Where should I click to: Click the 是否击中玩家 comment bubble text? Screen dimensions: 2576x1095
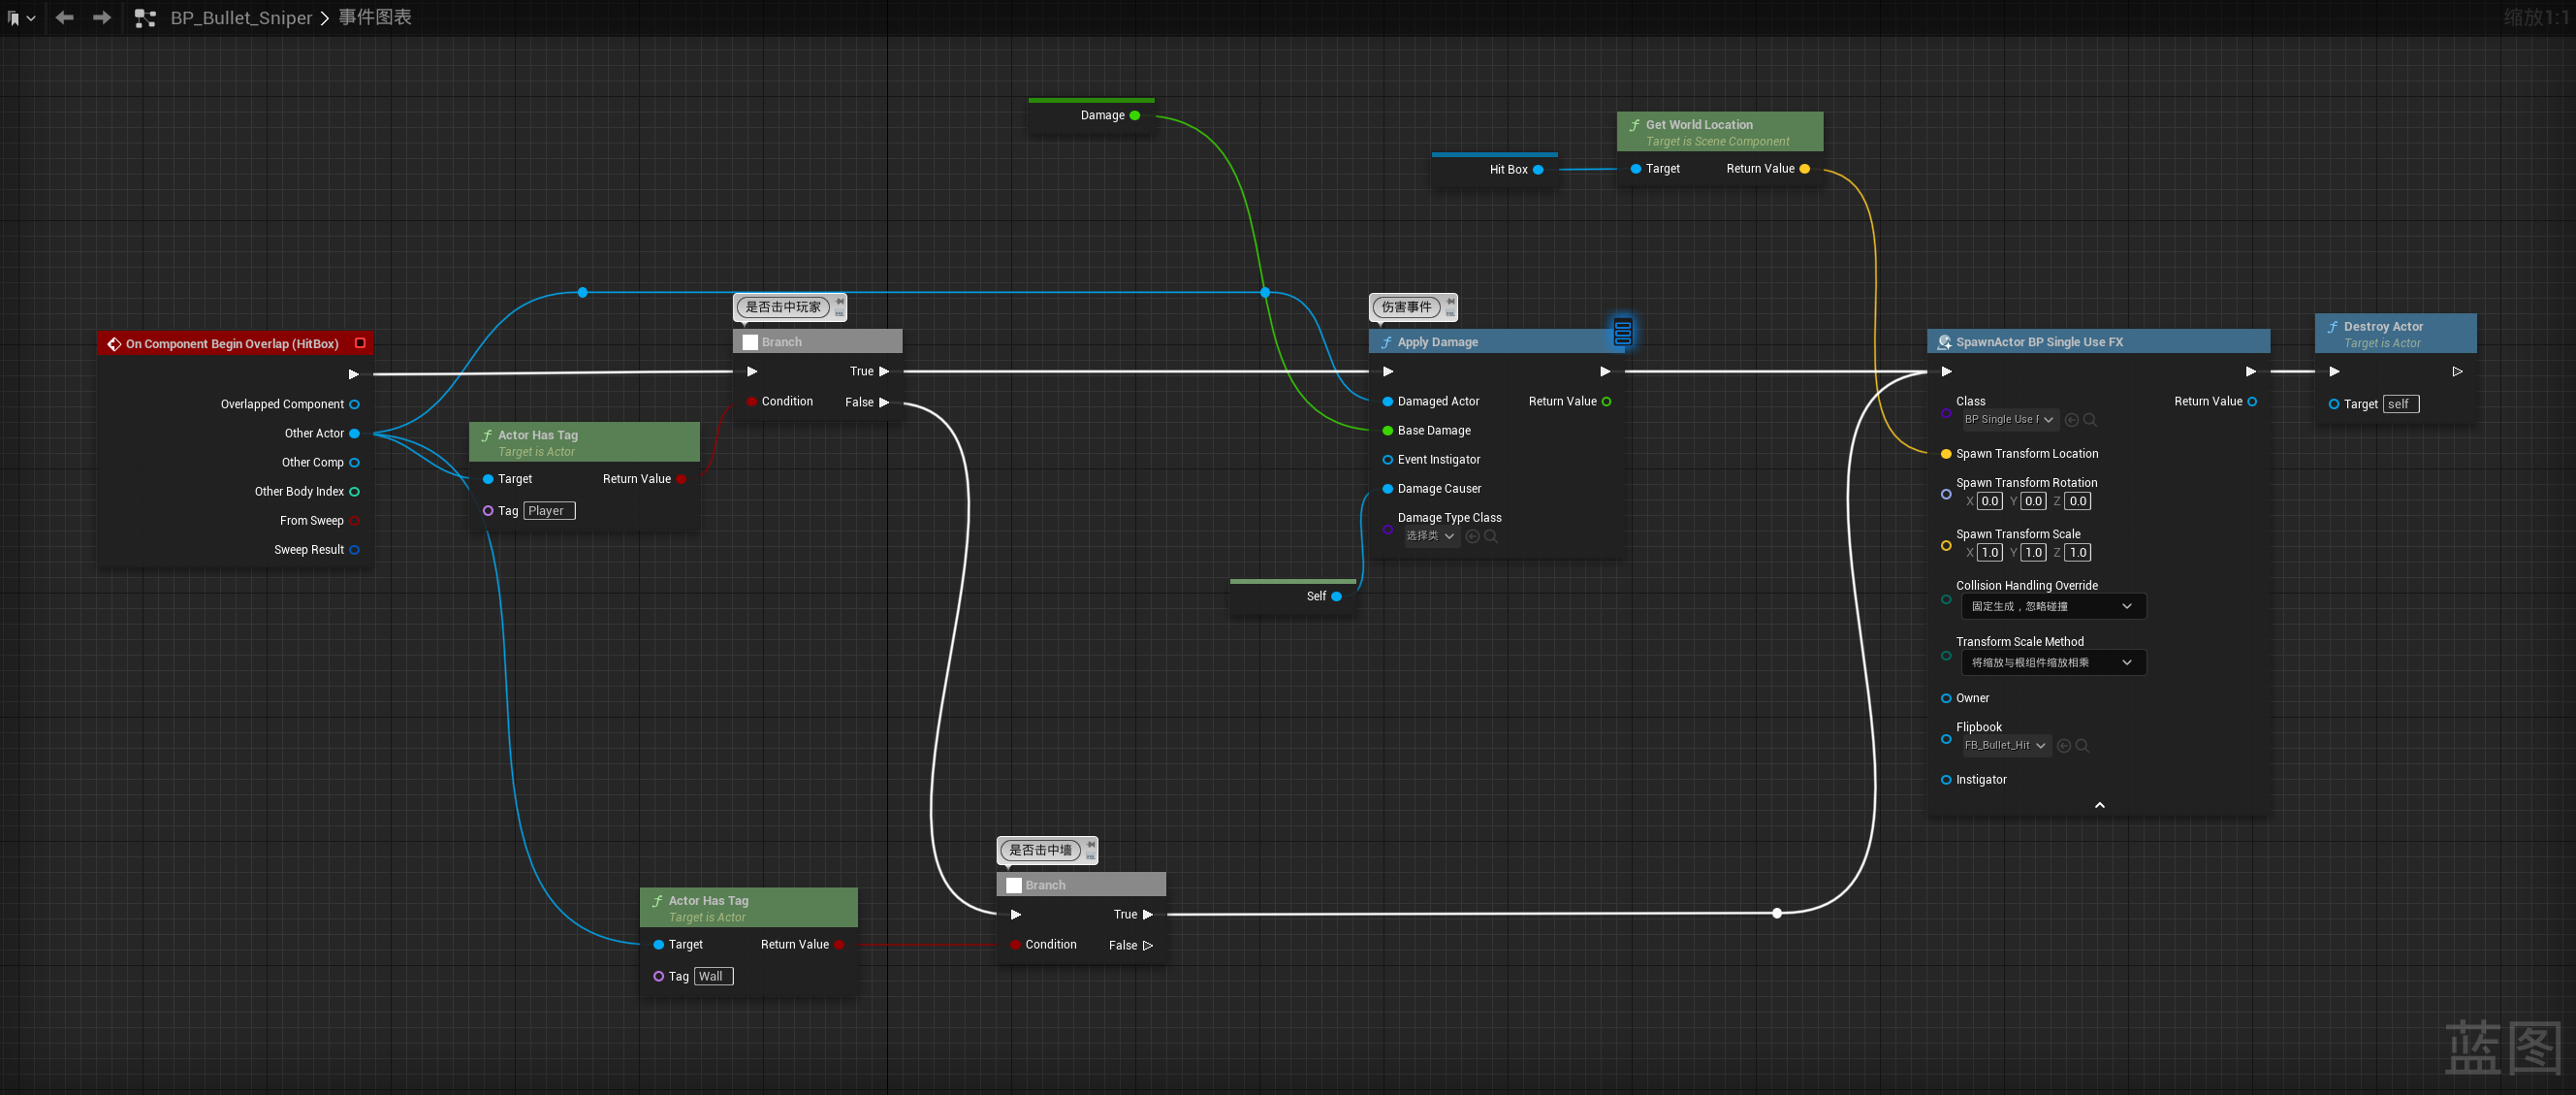783,307
